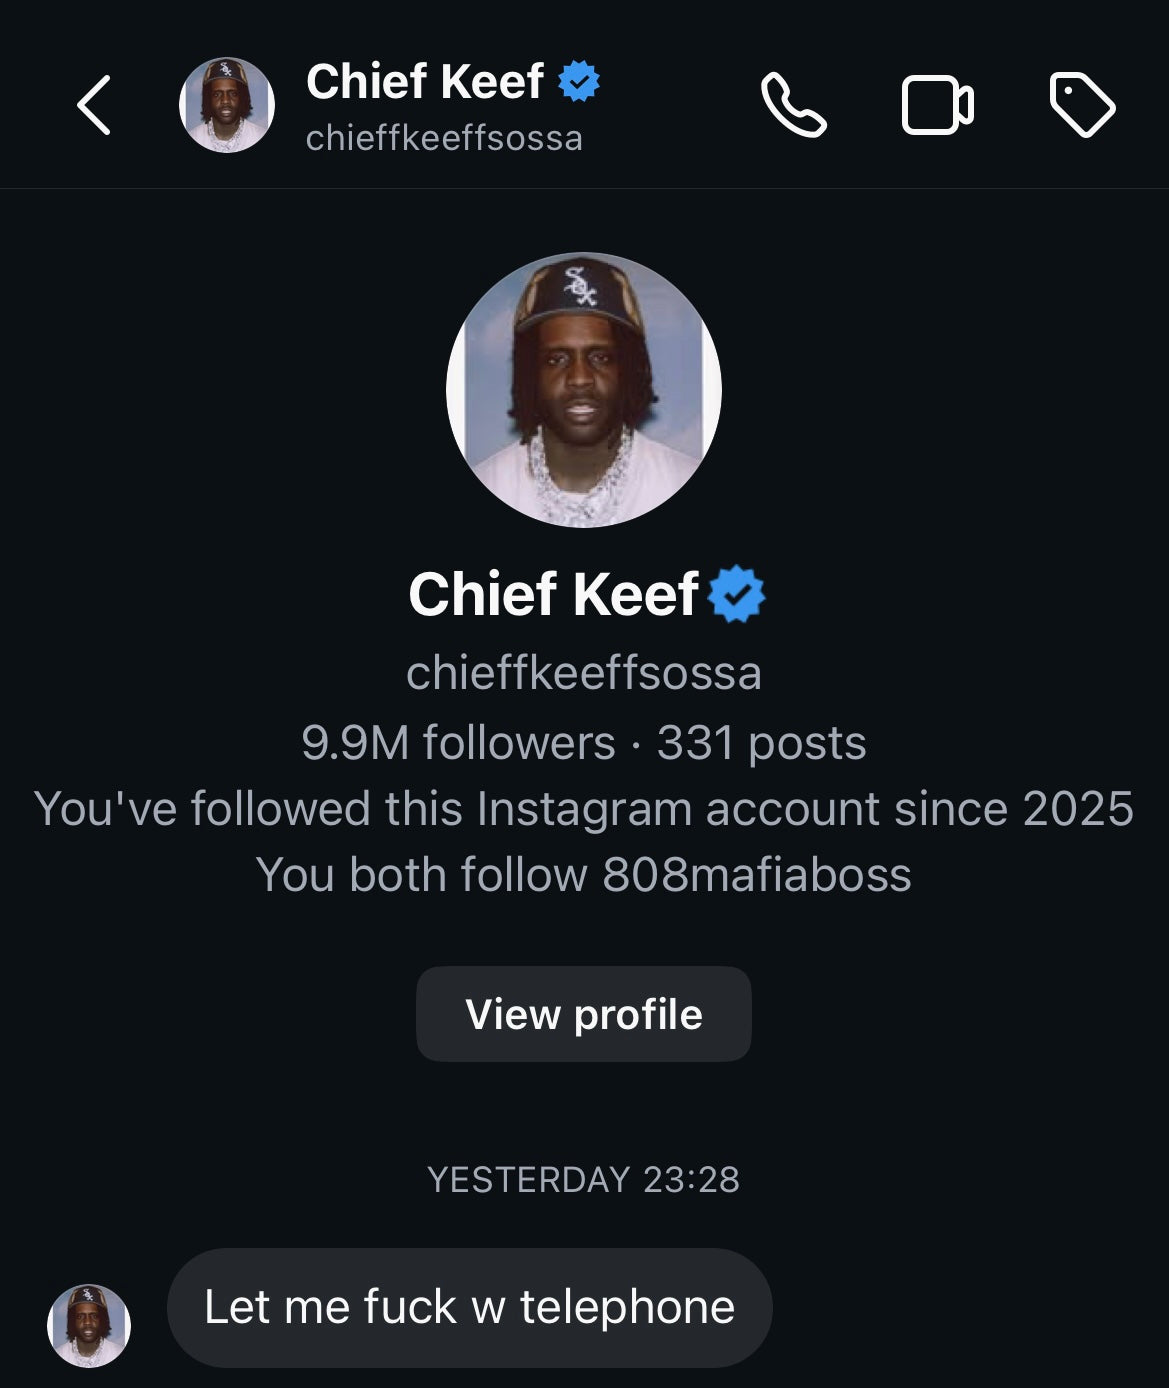
Task: Click the 331 posts count
Action: [761, 743]
